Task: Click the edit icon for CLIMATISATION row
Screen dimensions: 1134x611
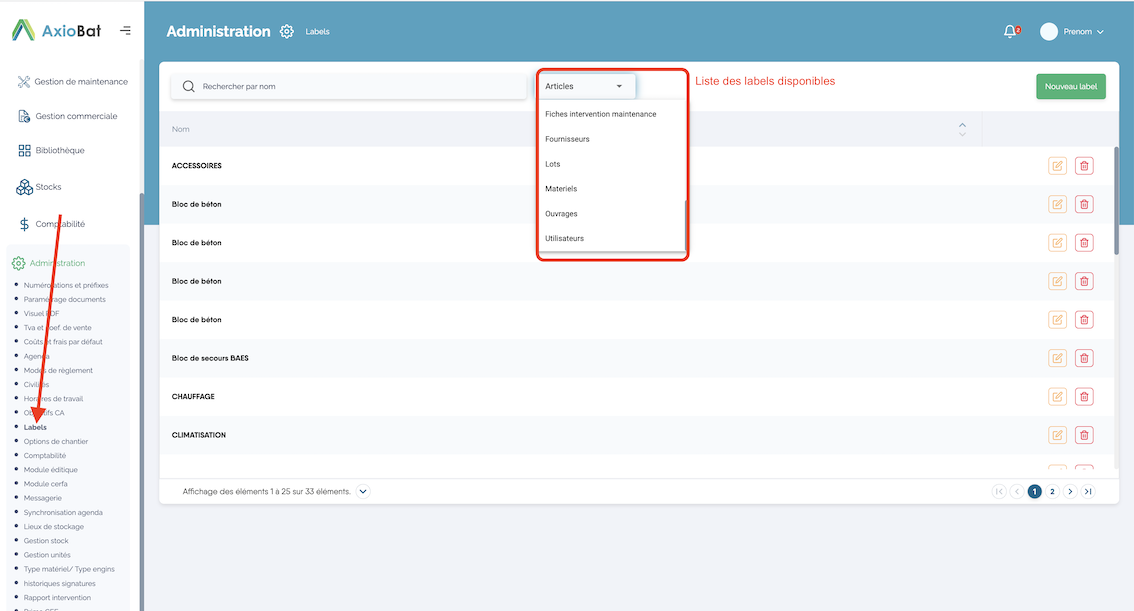Action: 1057,435
